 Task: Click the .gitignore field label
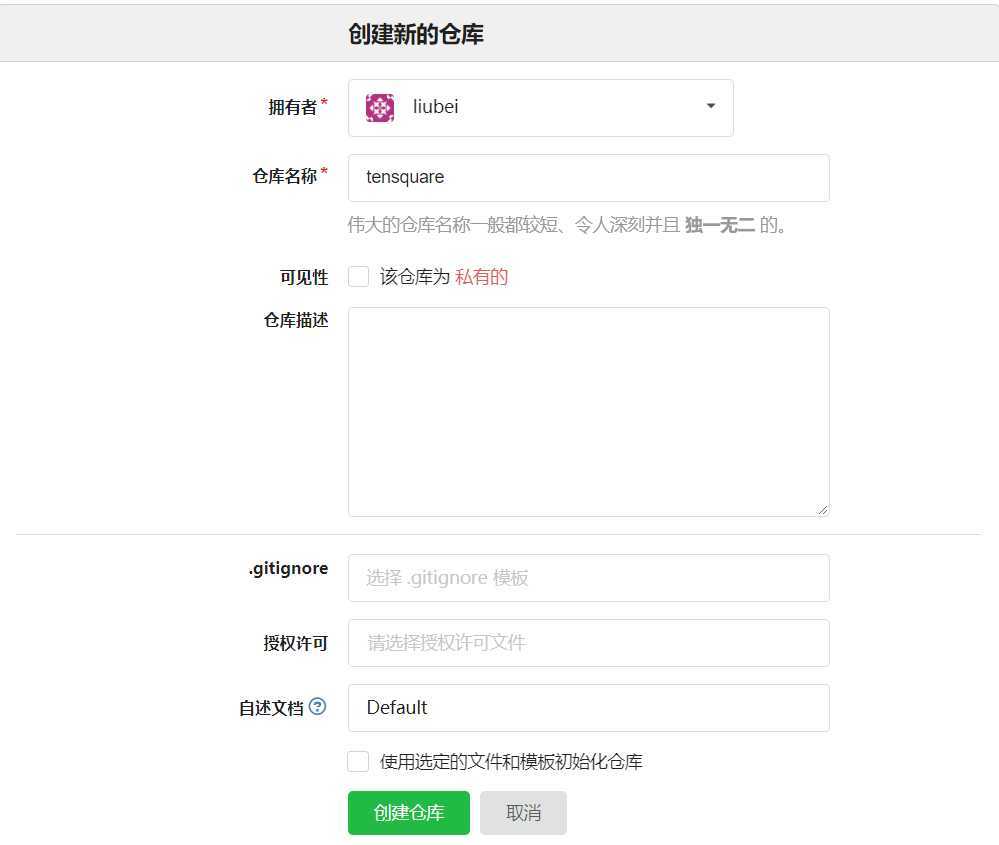pos(289,568)
